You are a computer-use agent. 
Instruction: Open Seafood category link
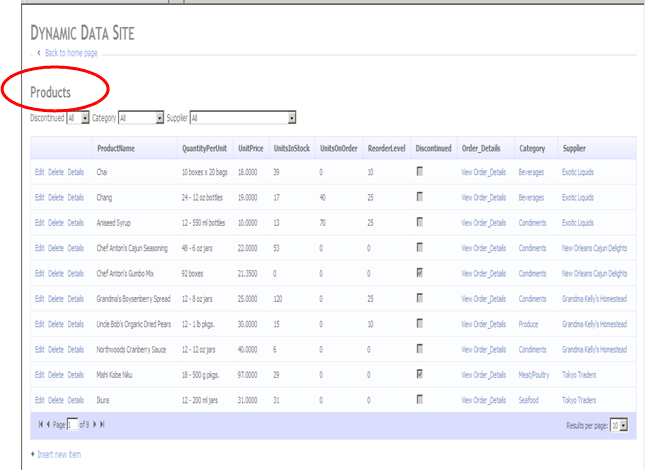(529, 400)
